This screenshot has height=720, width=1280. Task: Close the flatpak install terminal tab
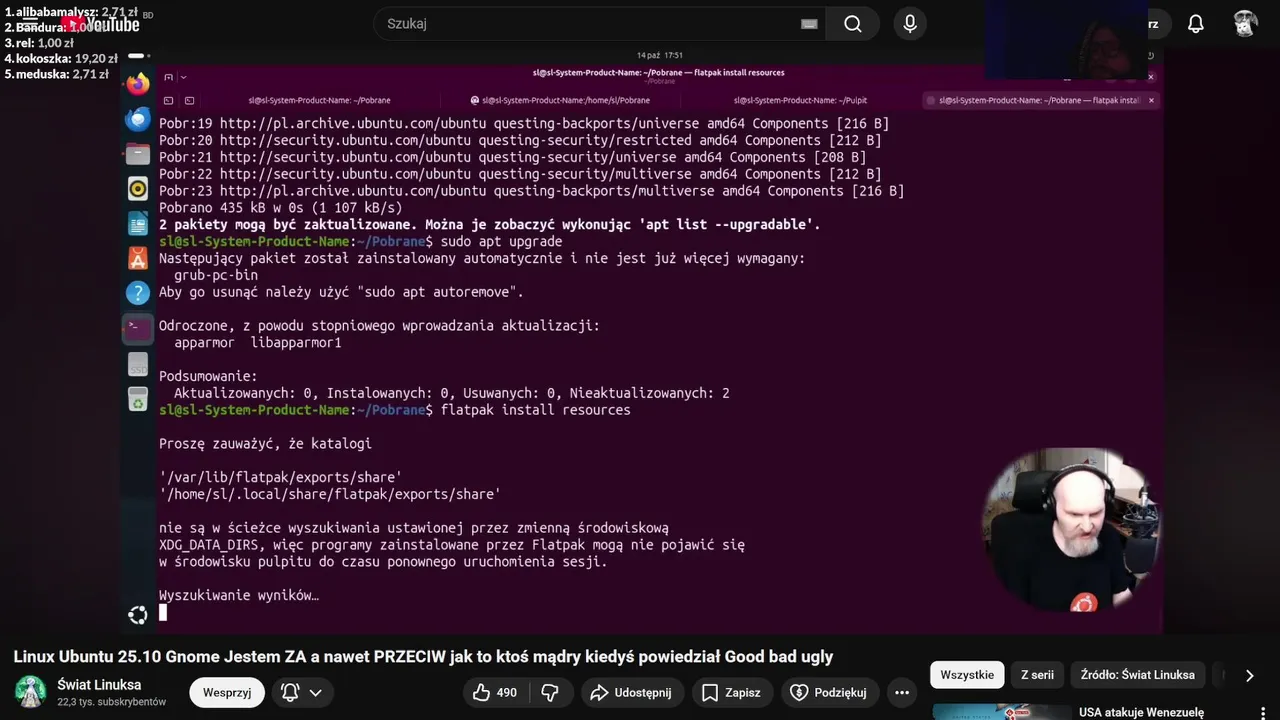[x=1151, y=100]
